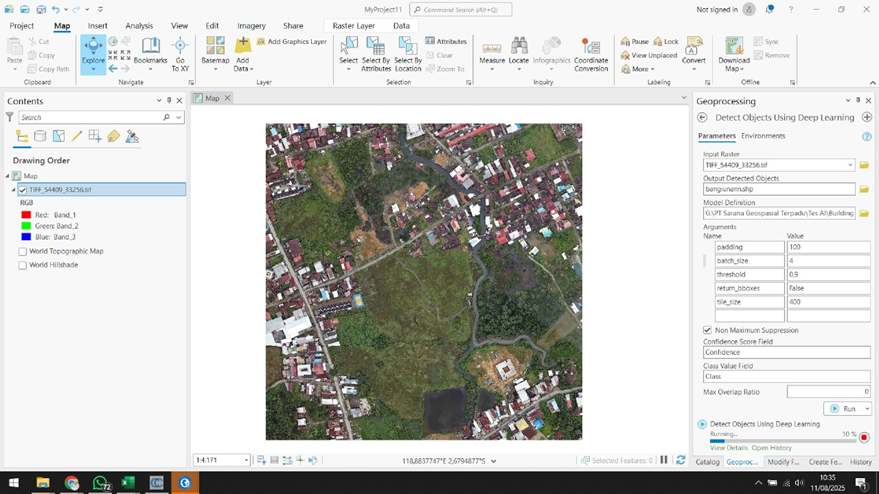Screen dimensions: 879x494
Task: Open Select By Location
Action: pyautogui.click(x=408, y=54)
